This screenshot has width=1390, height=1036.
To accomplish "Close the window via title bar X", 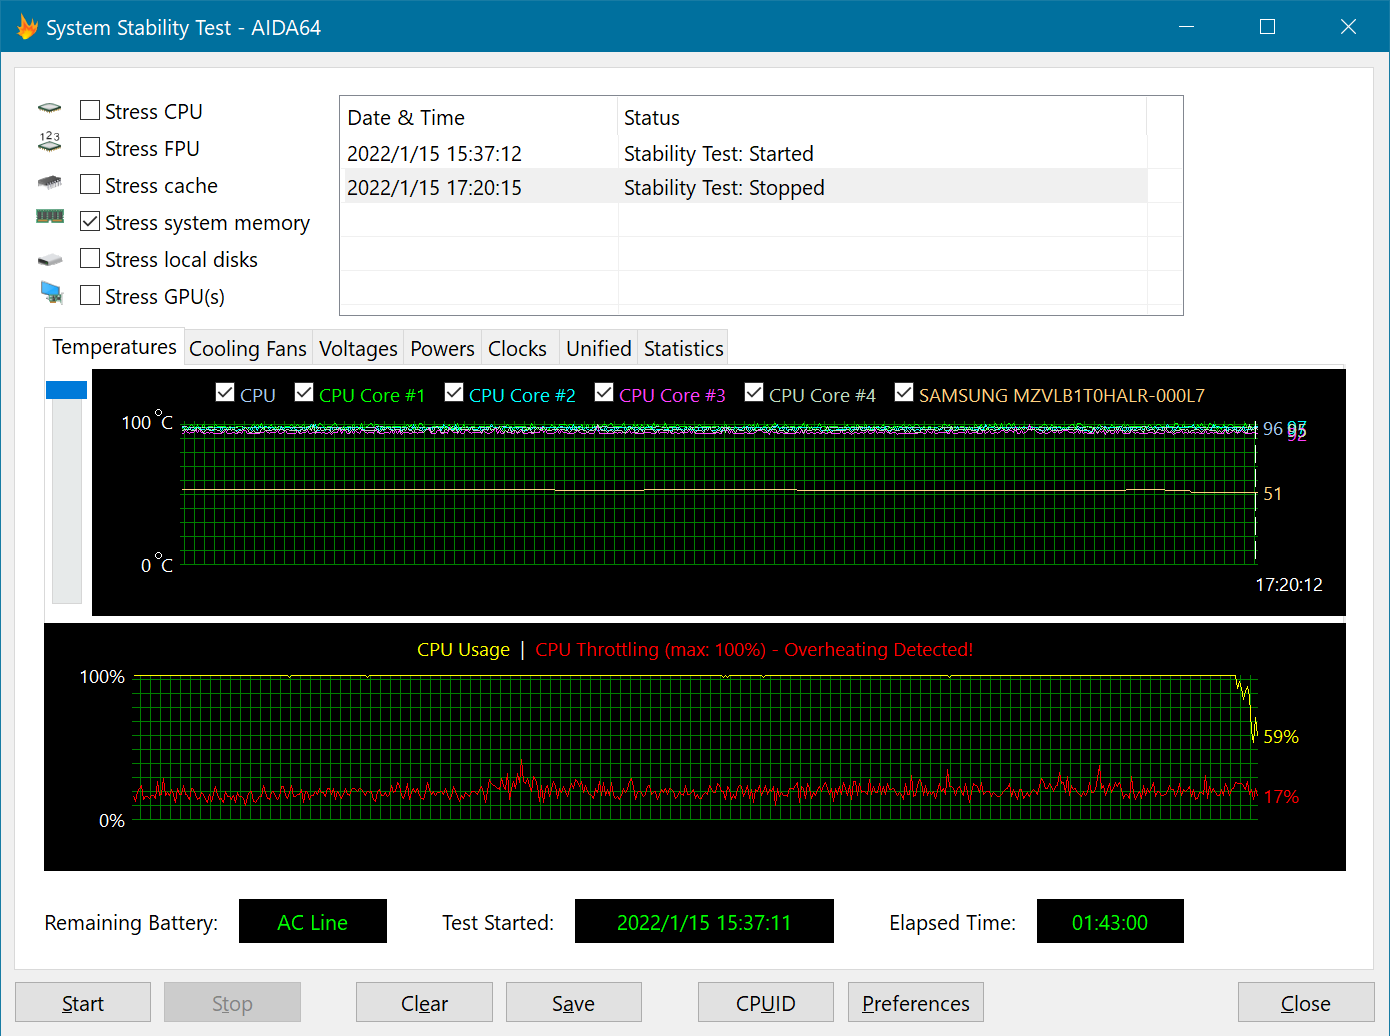I will click(x=1348, y=26).
